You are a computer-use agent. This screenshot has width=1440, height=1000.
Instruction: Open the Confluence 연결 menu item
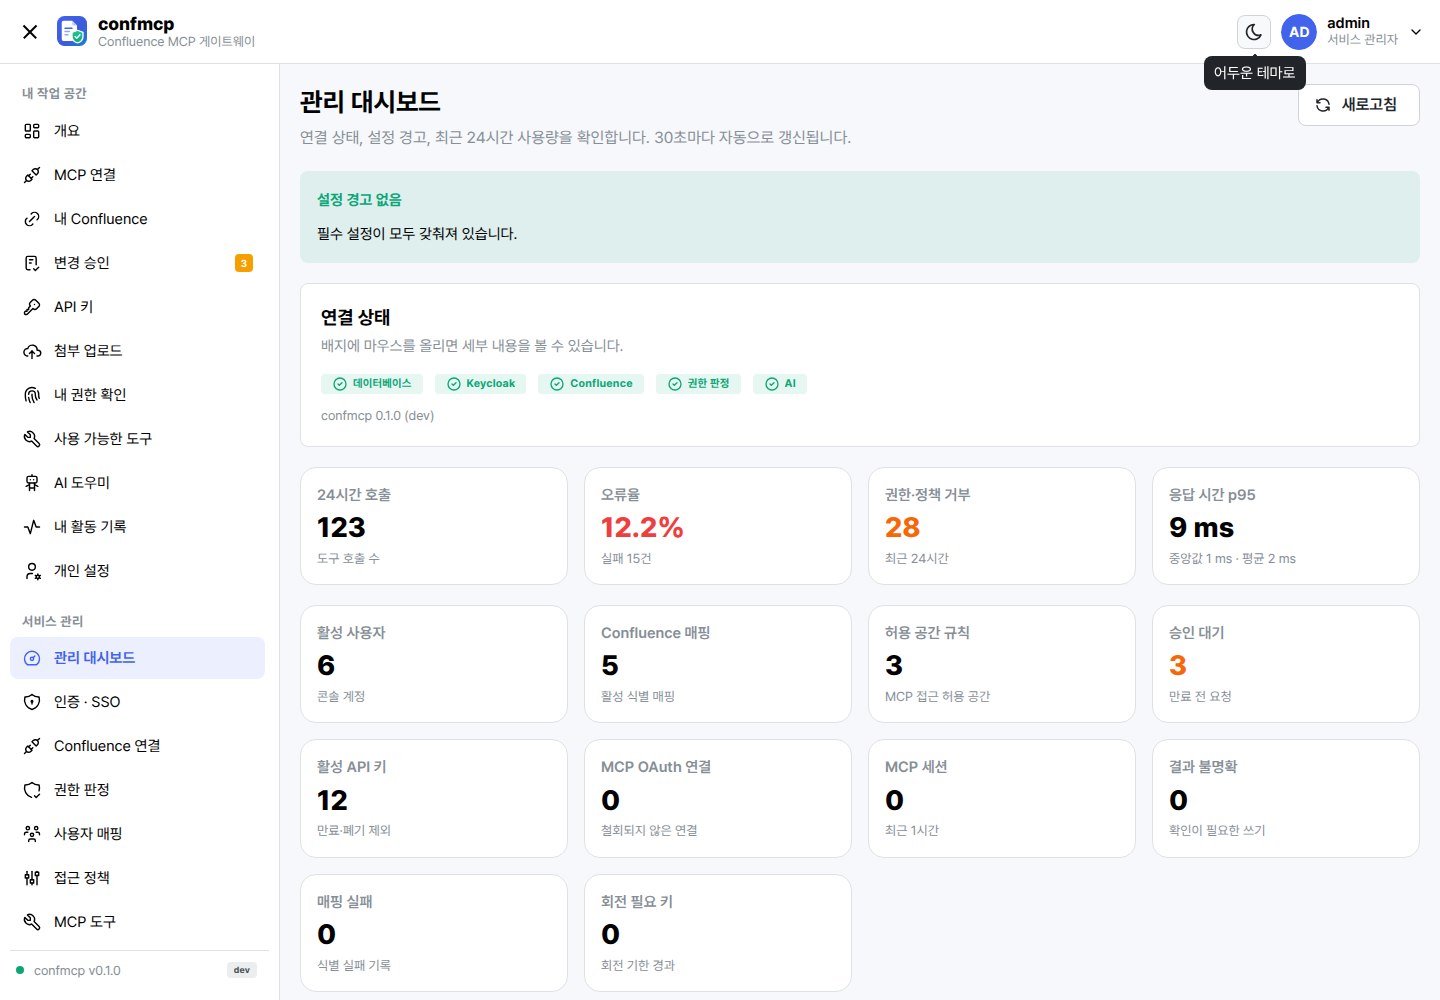(137, 746)
